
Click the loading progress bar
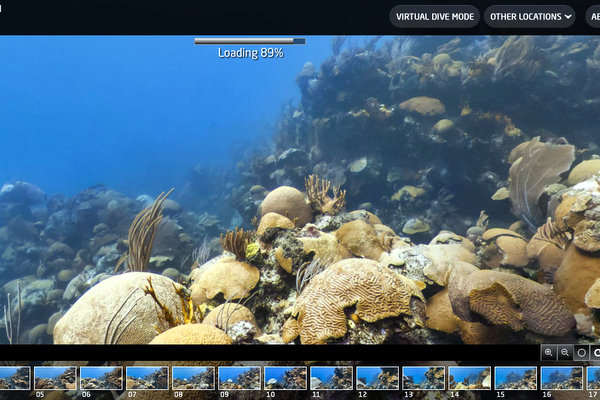click(x=250, y=41)
